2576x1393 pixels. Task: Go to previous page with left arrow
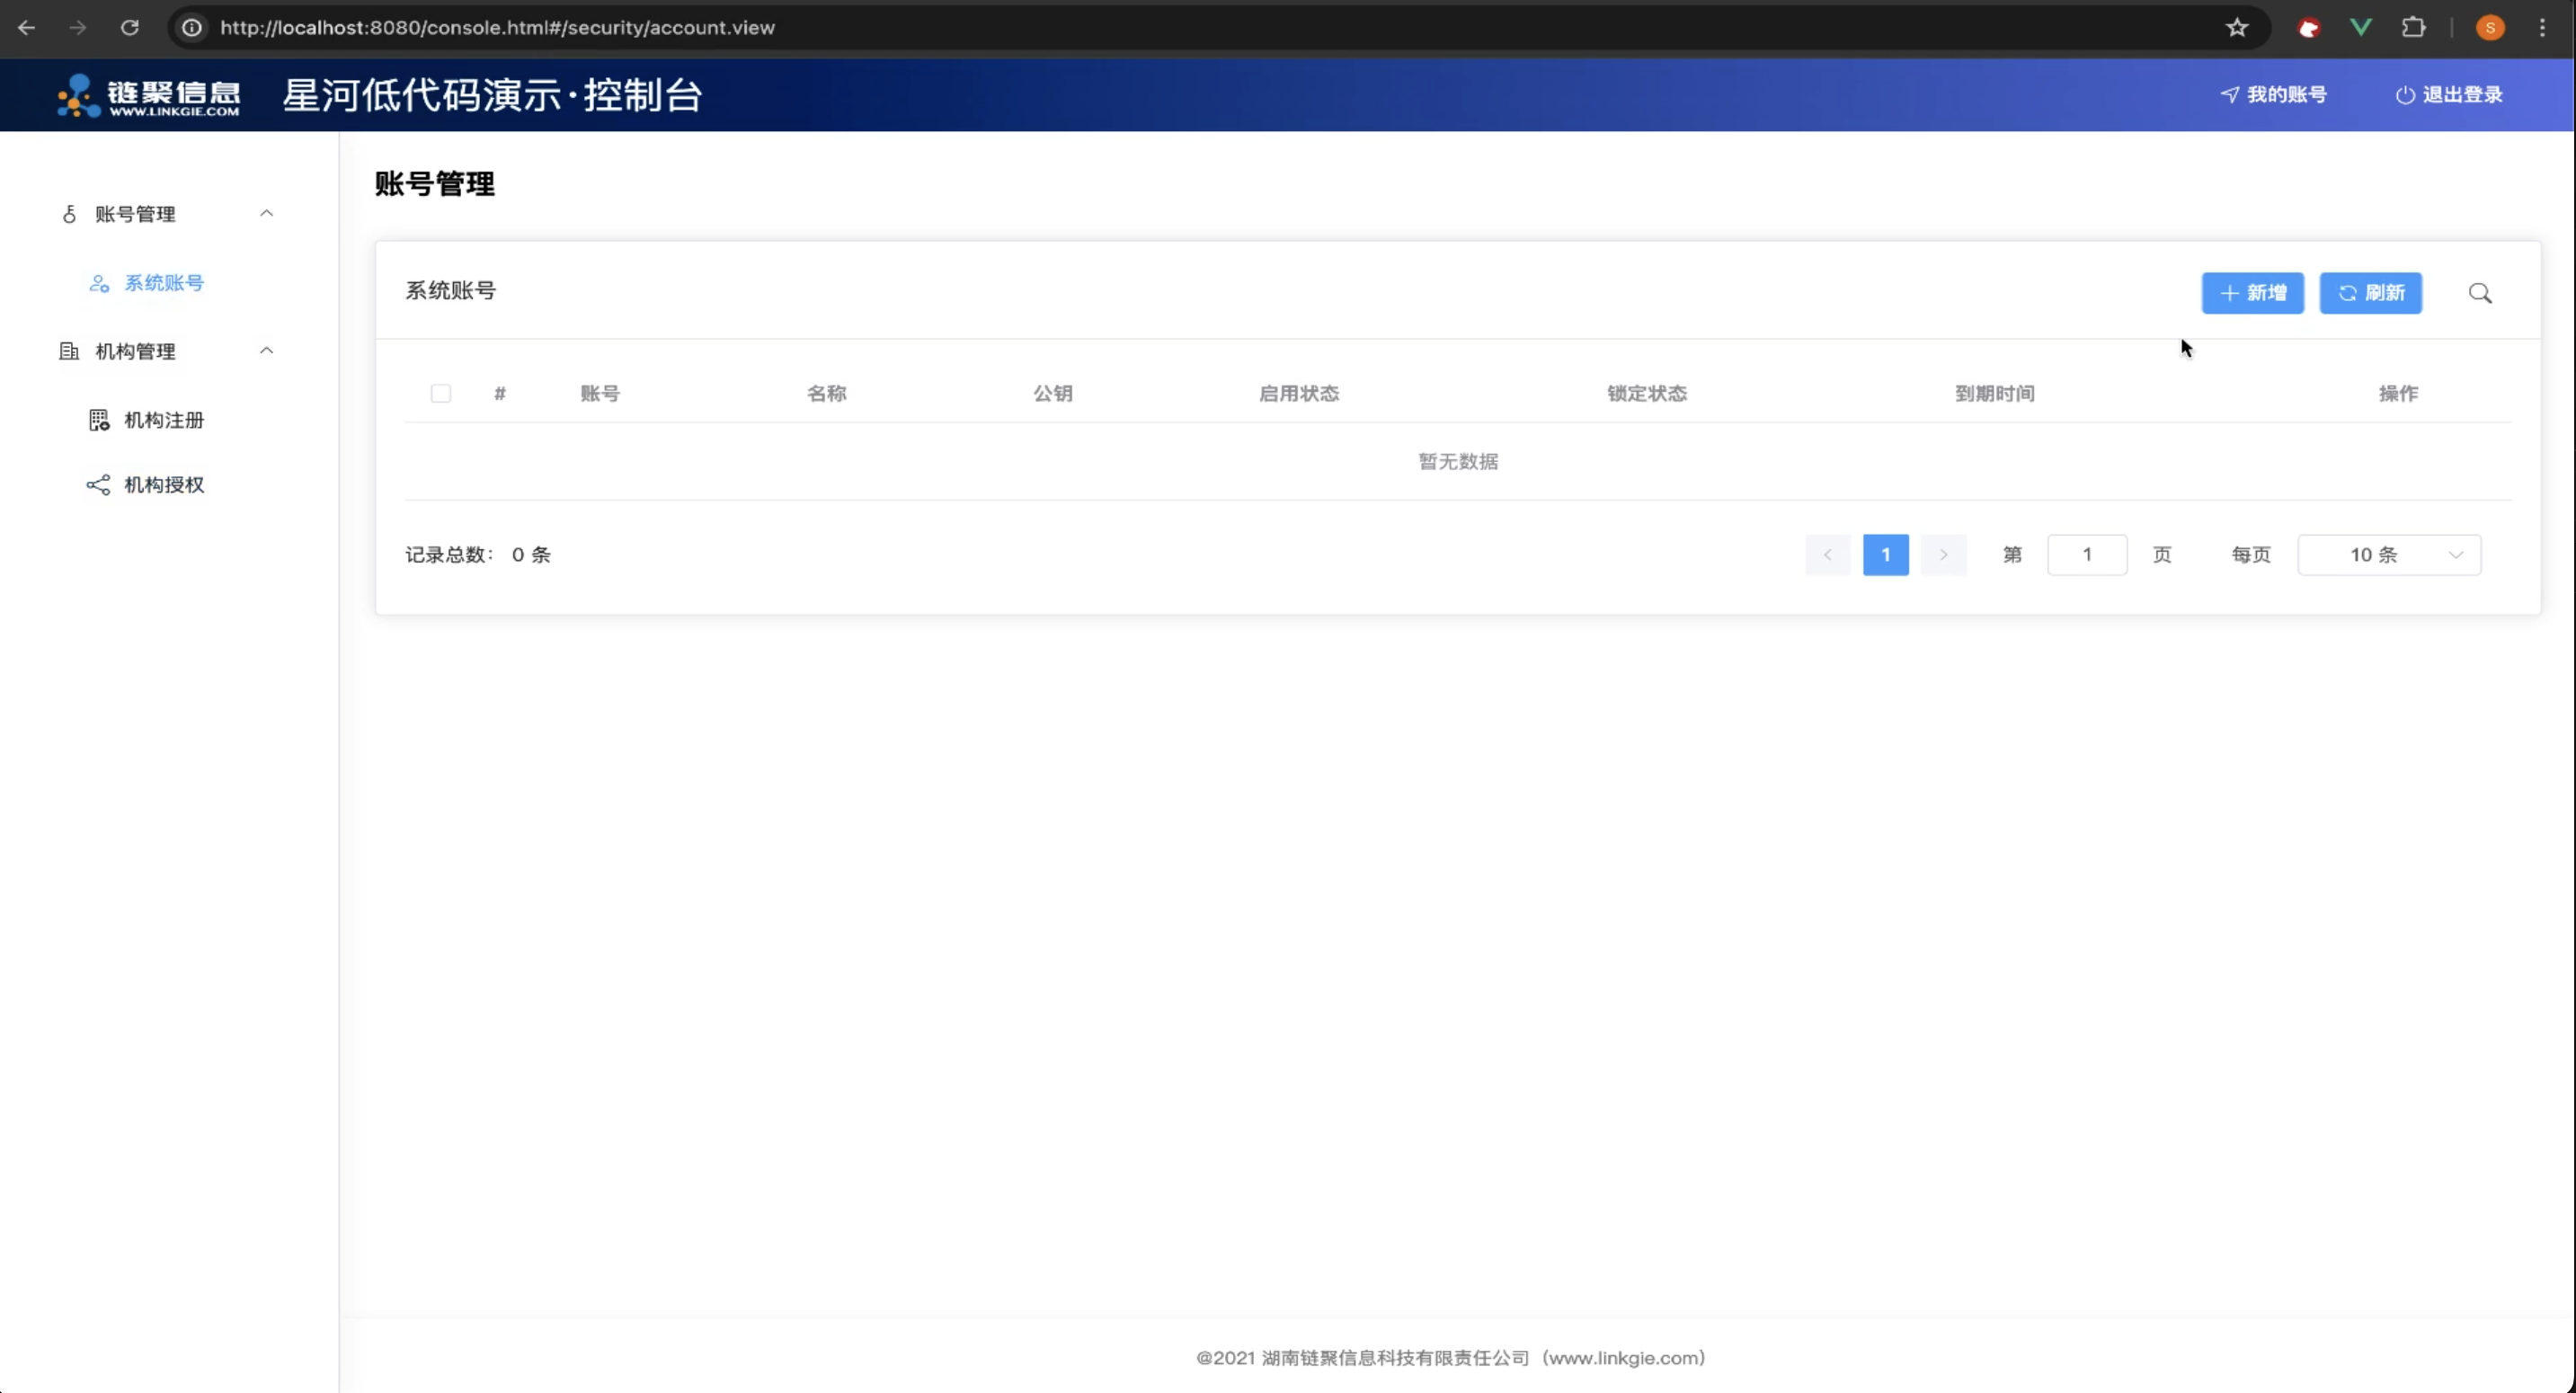click(x=1827, y=555)
